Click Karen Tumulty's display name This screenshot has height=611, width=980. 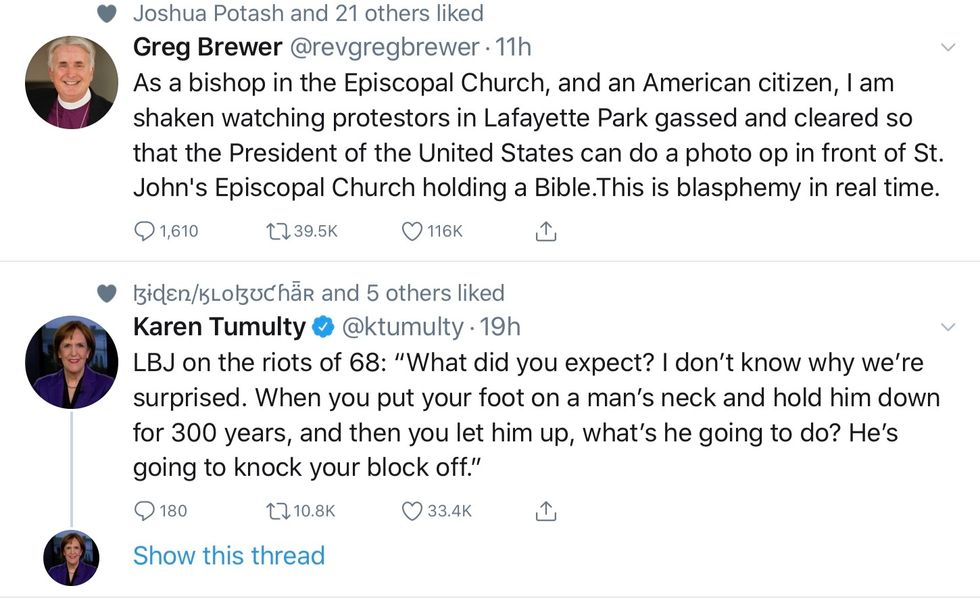pos(219,327)
